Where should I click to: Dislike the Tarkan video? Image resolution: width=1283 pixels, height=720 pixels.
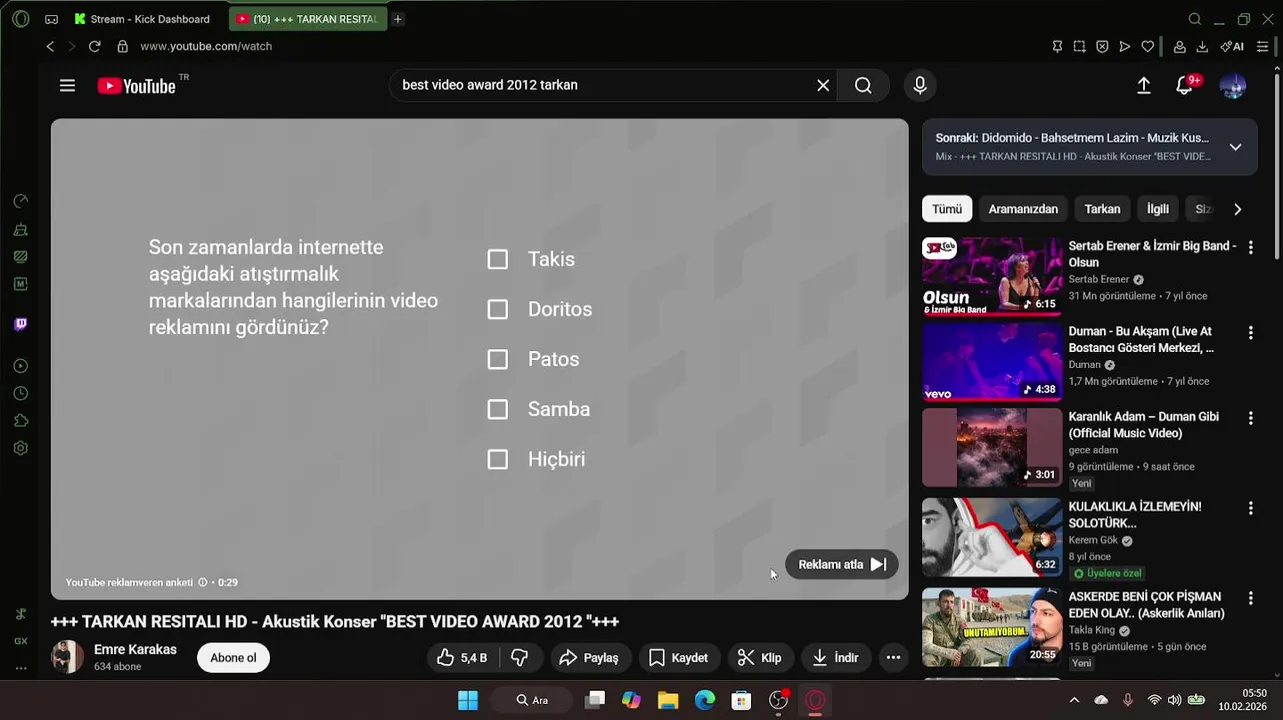519,657
